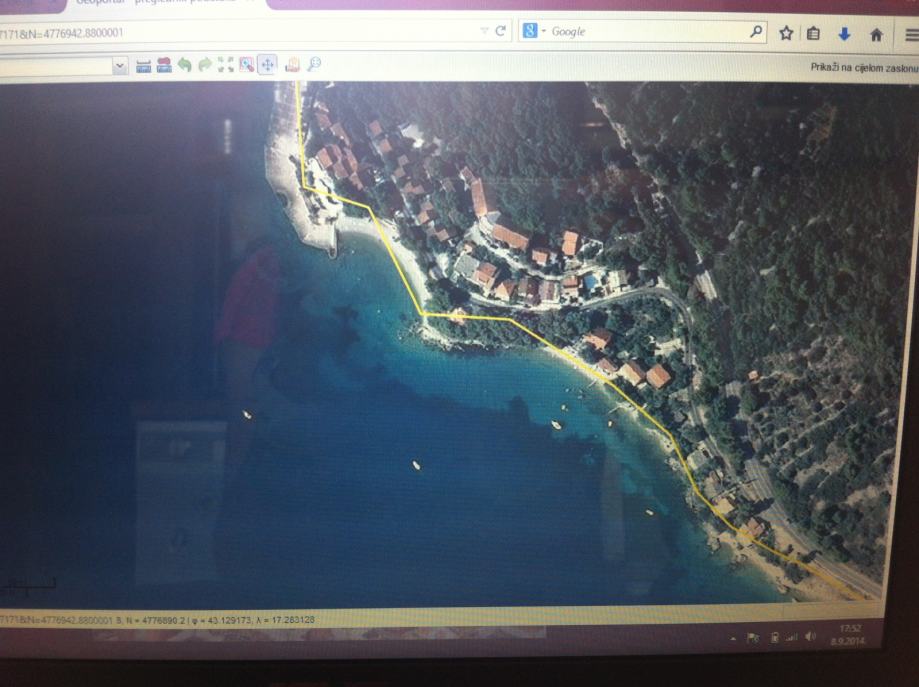Open the URL history dropdown arrow

point(484,31)
